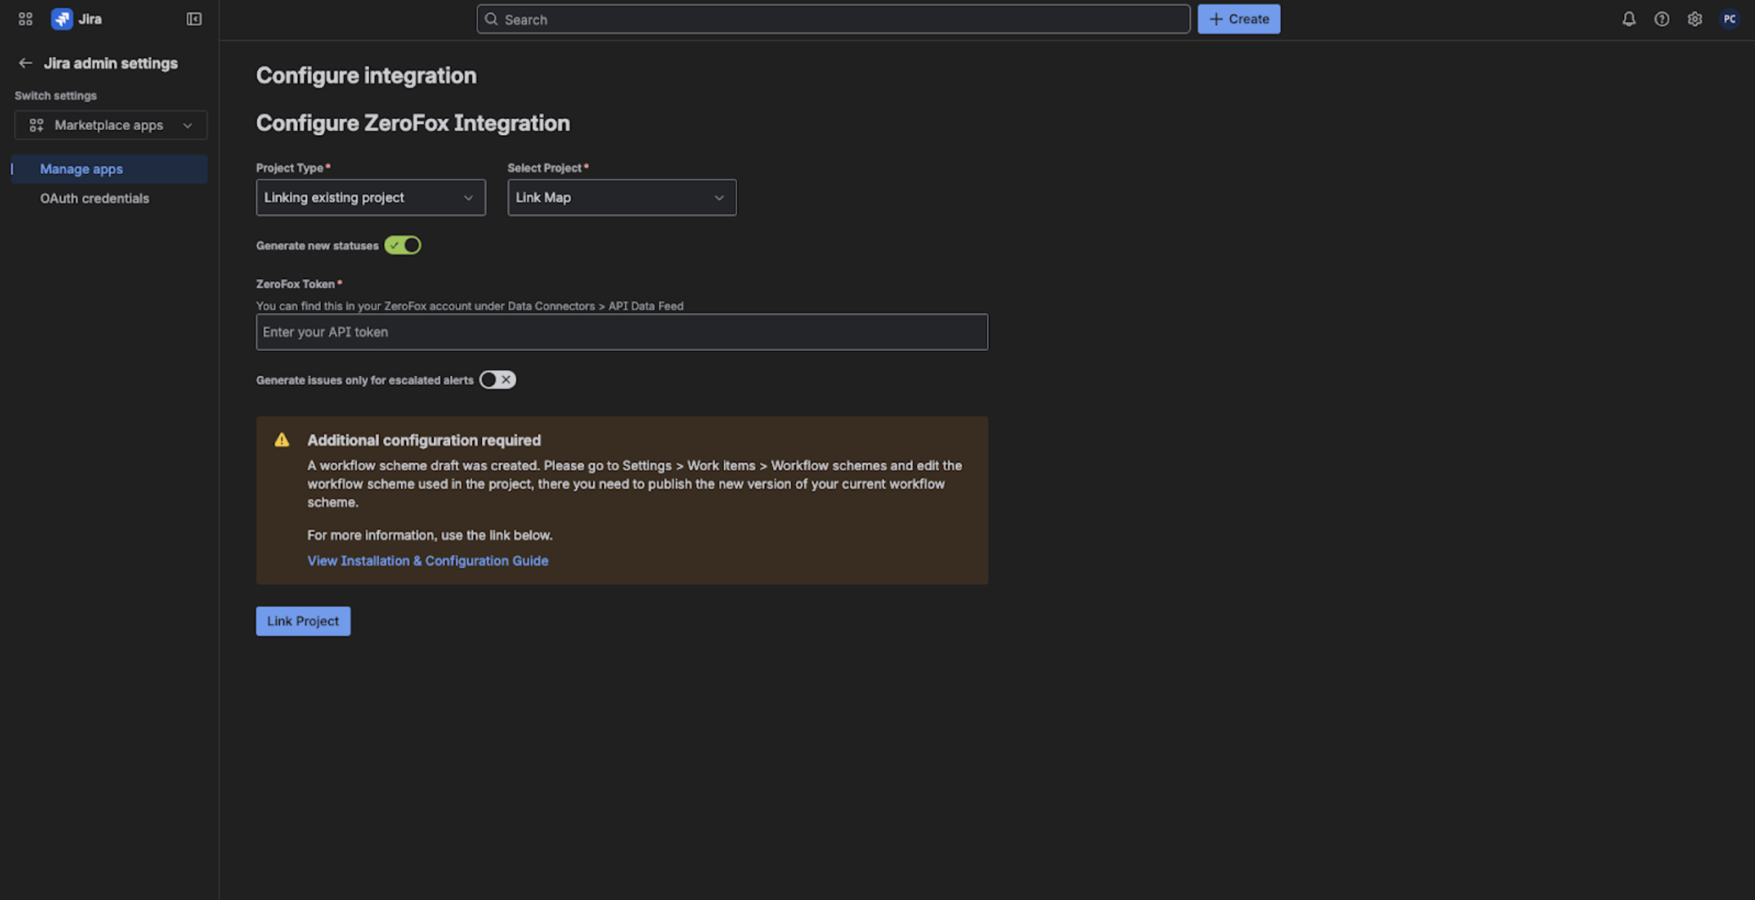Open the Select Project dropdown

pyautogui.click(x=622, y=197)
